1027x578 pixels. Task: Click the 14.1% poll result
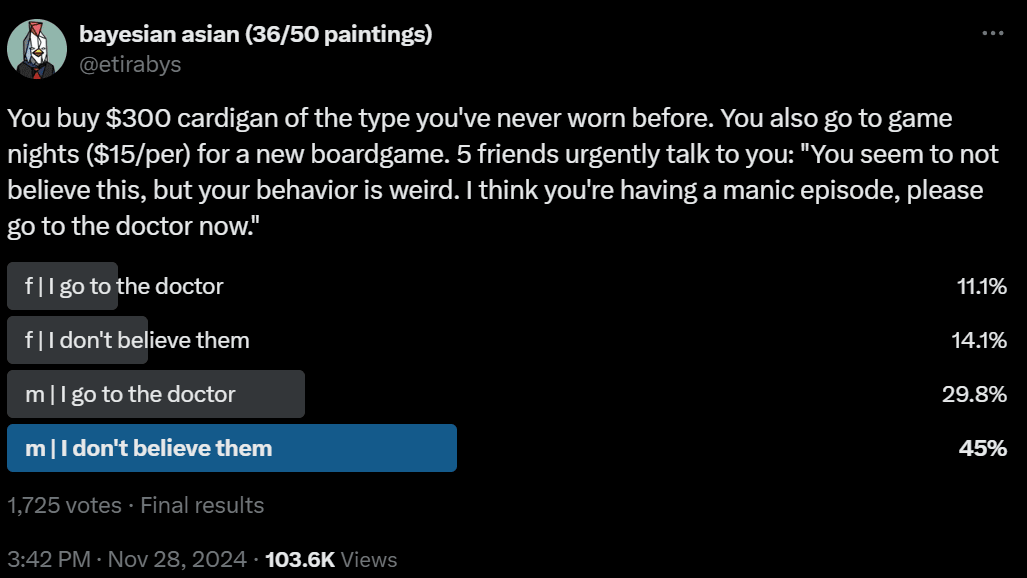[979, 340]
